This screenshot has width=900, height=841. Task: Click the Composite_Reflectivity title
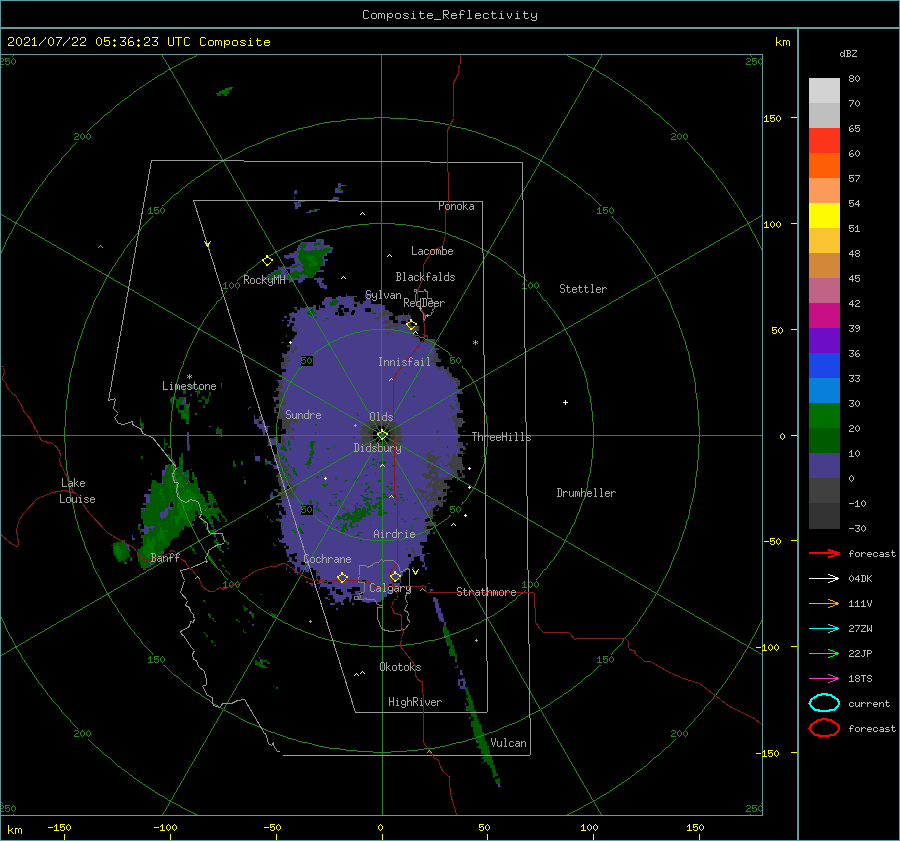[x=450, y=15]
